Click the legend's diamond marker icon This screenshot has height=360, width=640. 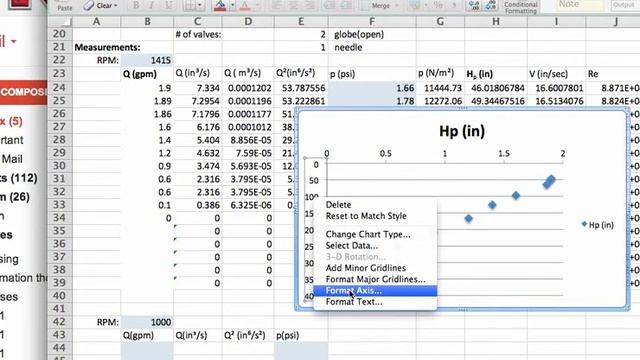click(x=584, y=224)
